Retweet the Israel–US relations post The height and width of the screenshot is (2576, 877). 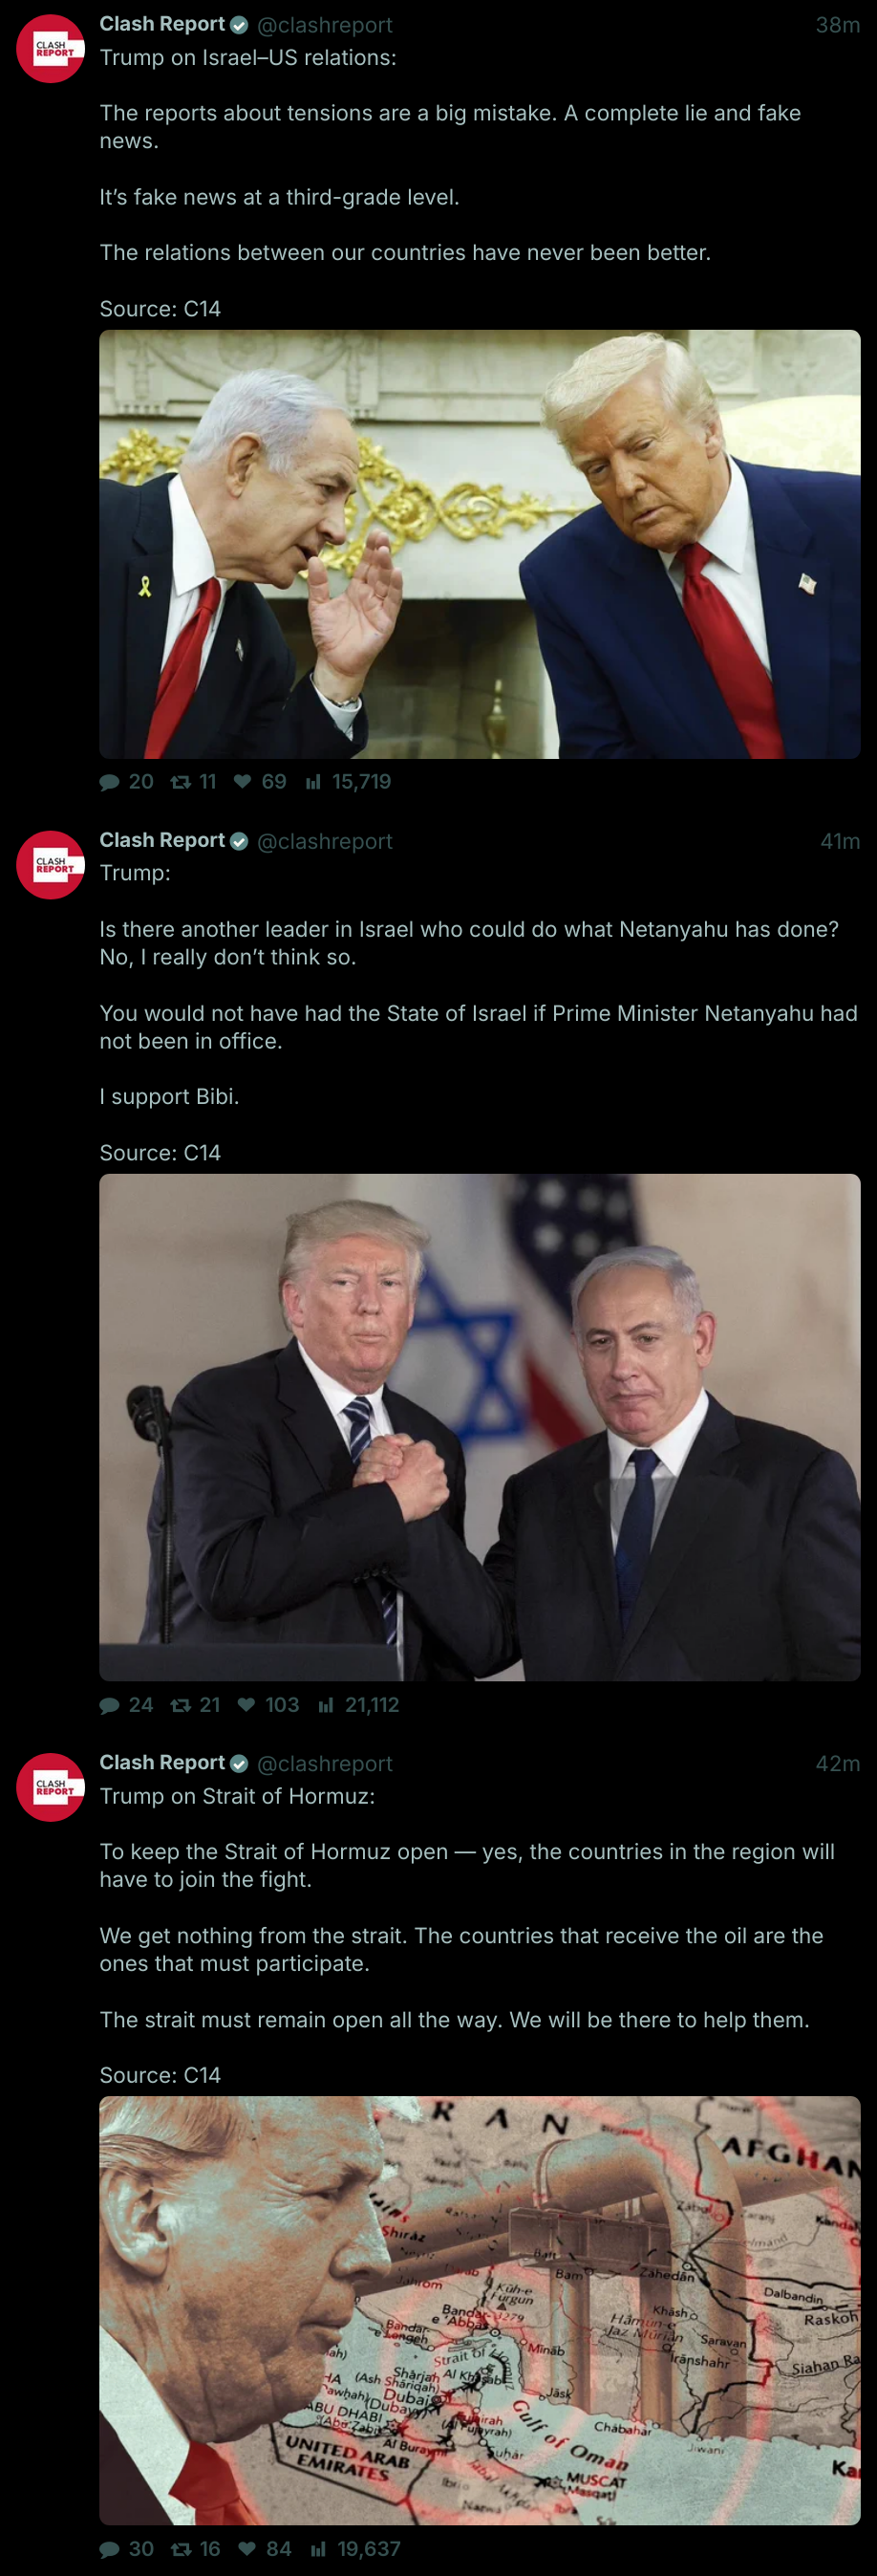pyautogui.click(x=180, y=782)
